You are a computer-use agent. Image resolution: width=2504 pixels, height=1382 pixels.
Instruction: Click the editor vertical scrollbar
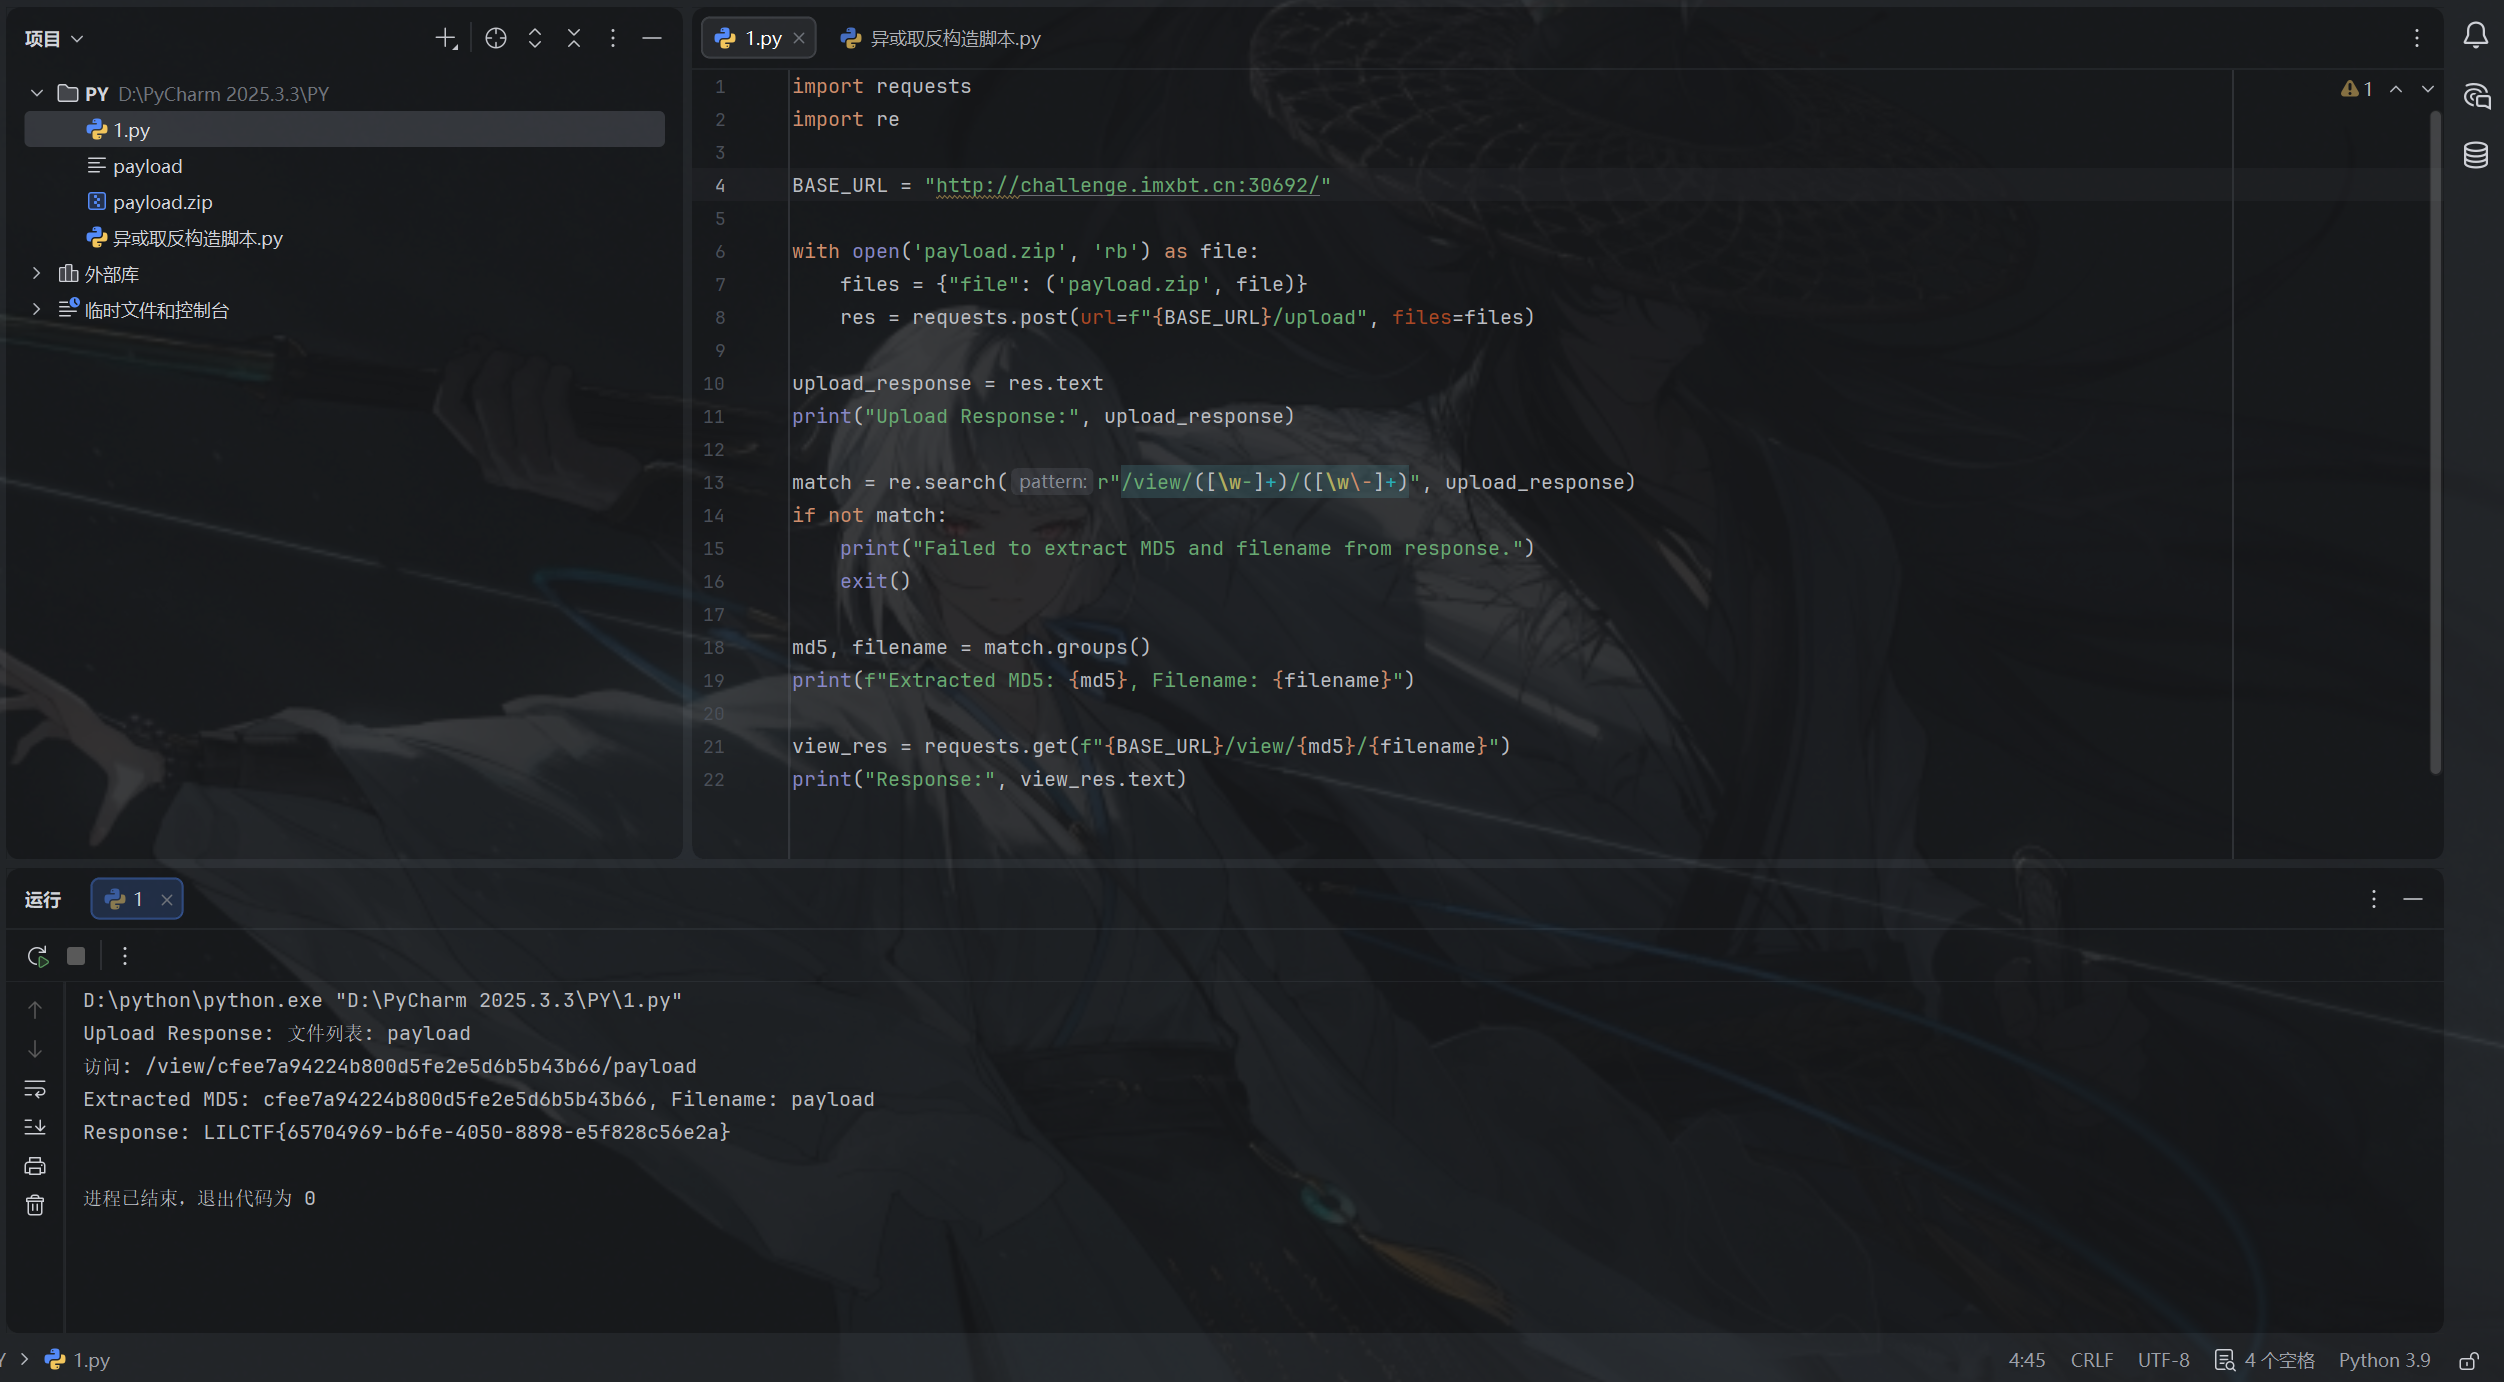pyautogui.click(x=2434, y=440)
